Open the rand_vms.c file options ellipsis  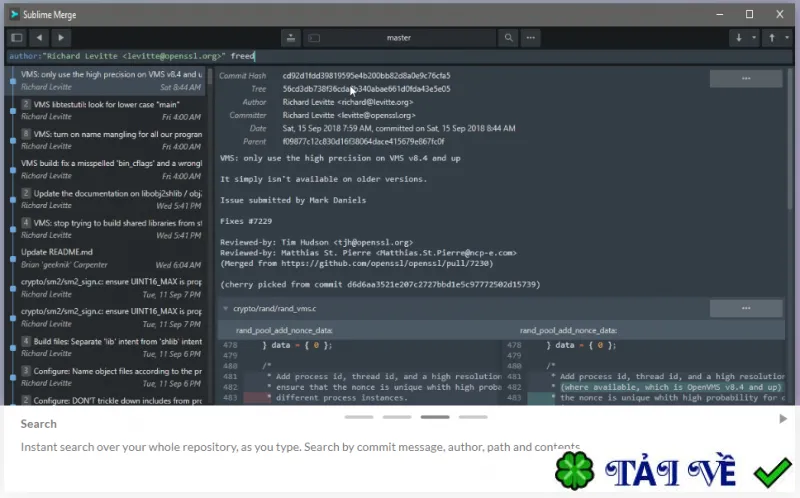coord(745,308)
